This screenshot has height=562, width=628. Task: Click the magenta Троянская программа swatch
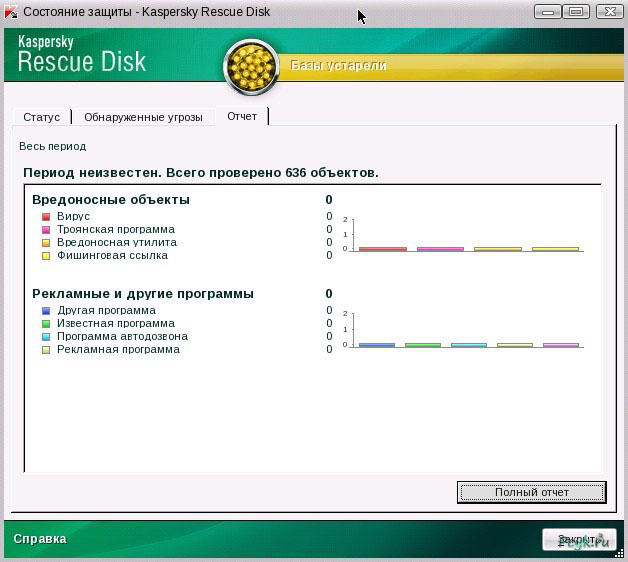[46, 230]
